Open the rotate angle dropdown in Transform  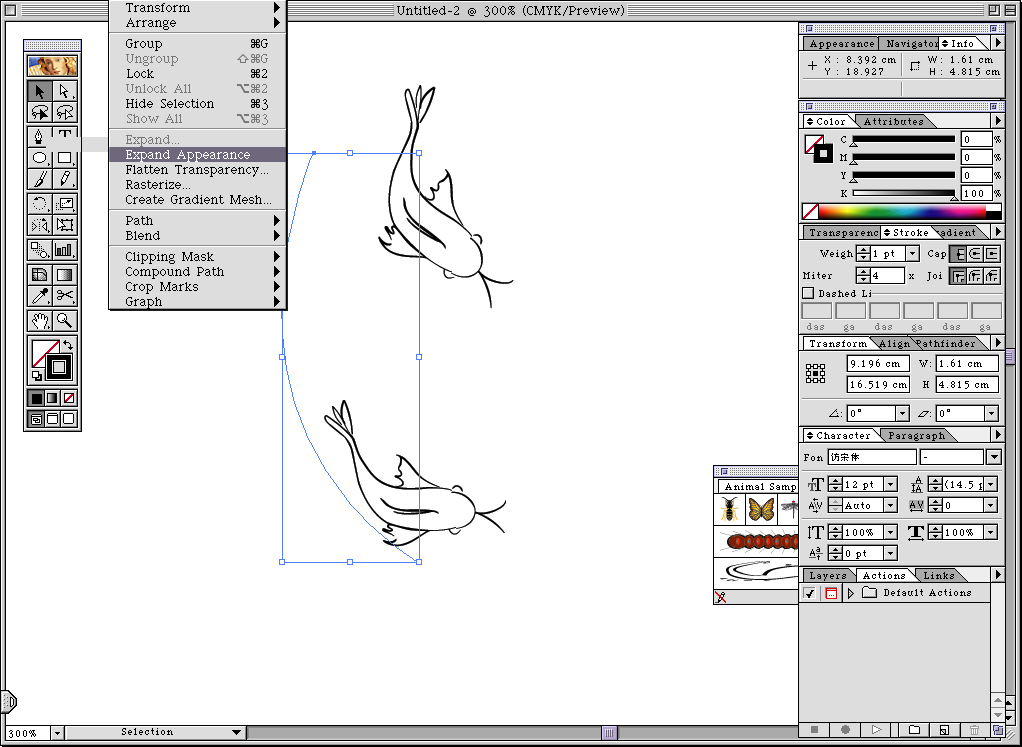coord(902,413)
